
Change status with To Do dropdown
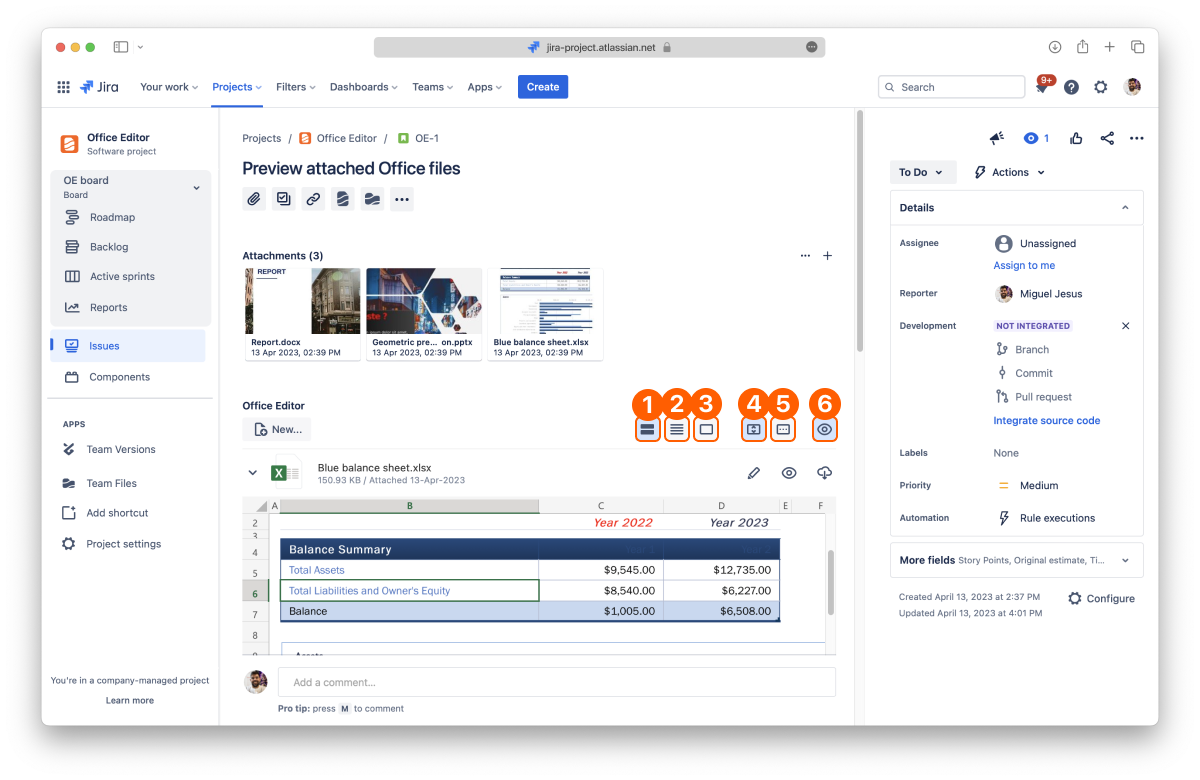tap(923, 172)
